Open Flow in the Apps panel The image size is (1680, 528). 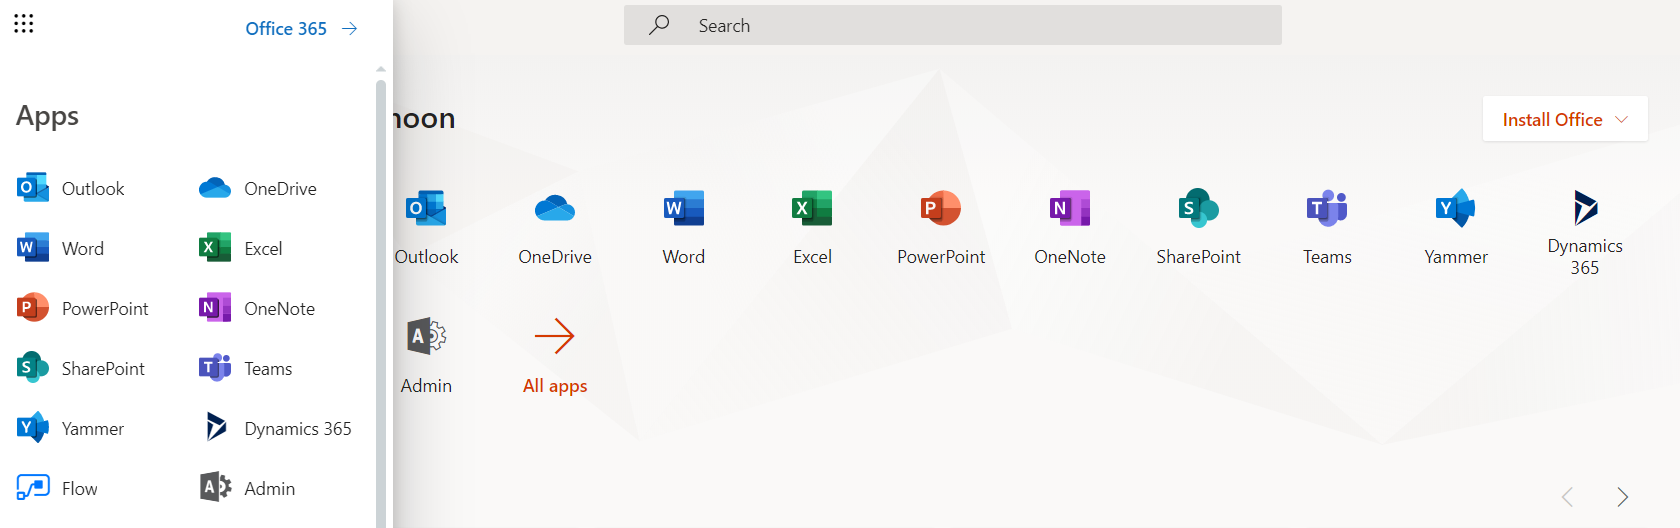pos(57,488)
